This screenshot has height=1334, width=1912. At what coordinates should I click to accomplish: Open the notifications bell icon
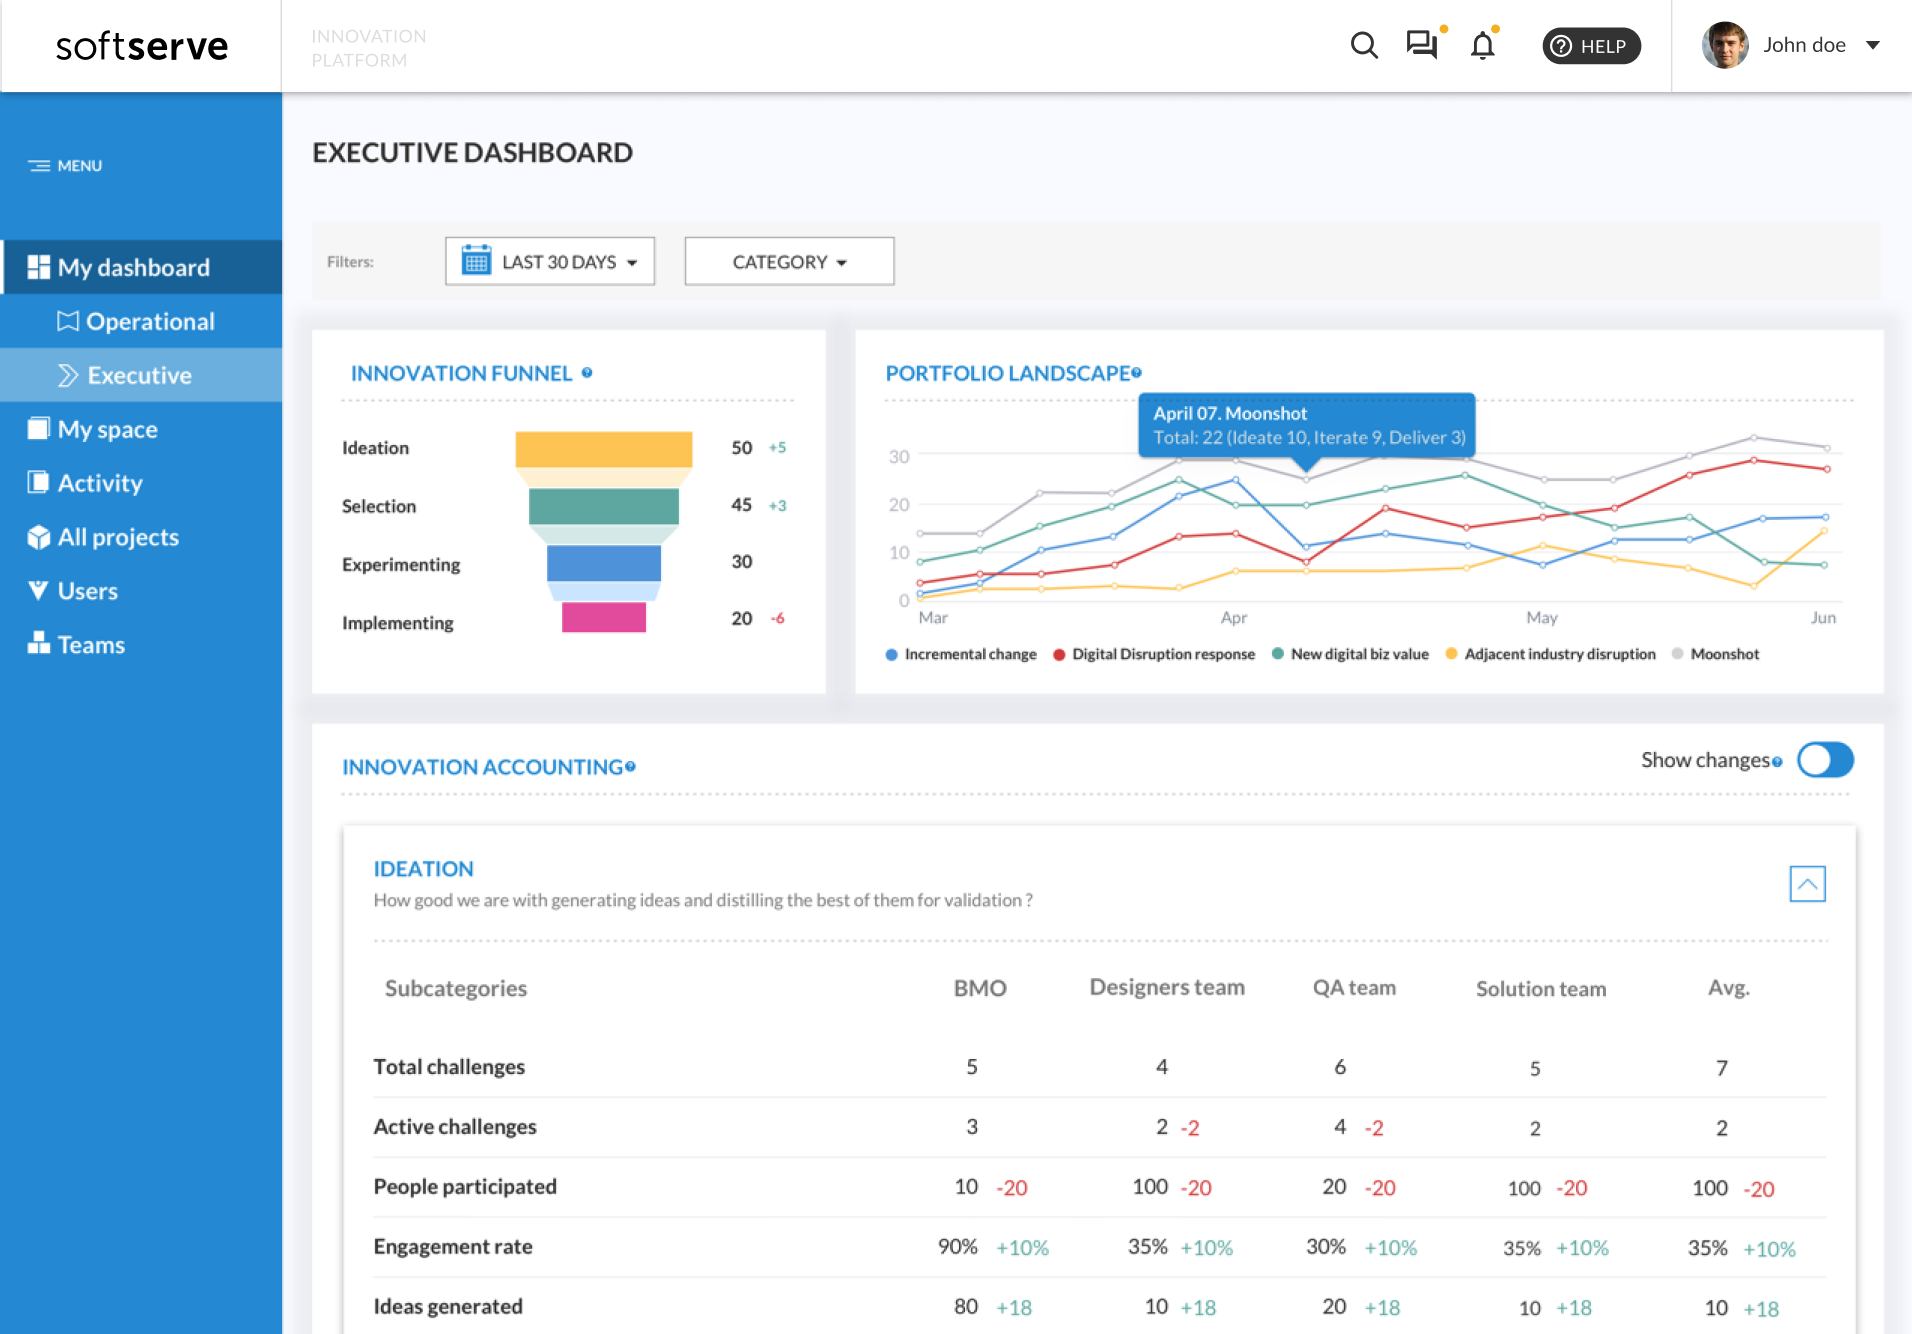[1483, 45]
